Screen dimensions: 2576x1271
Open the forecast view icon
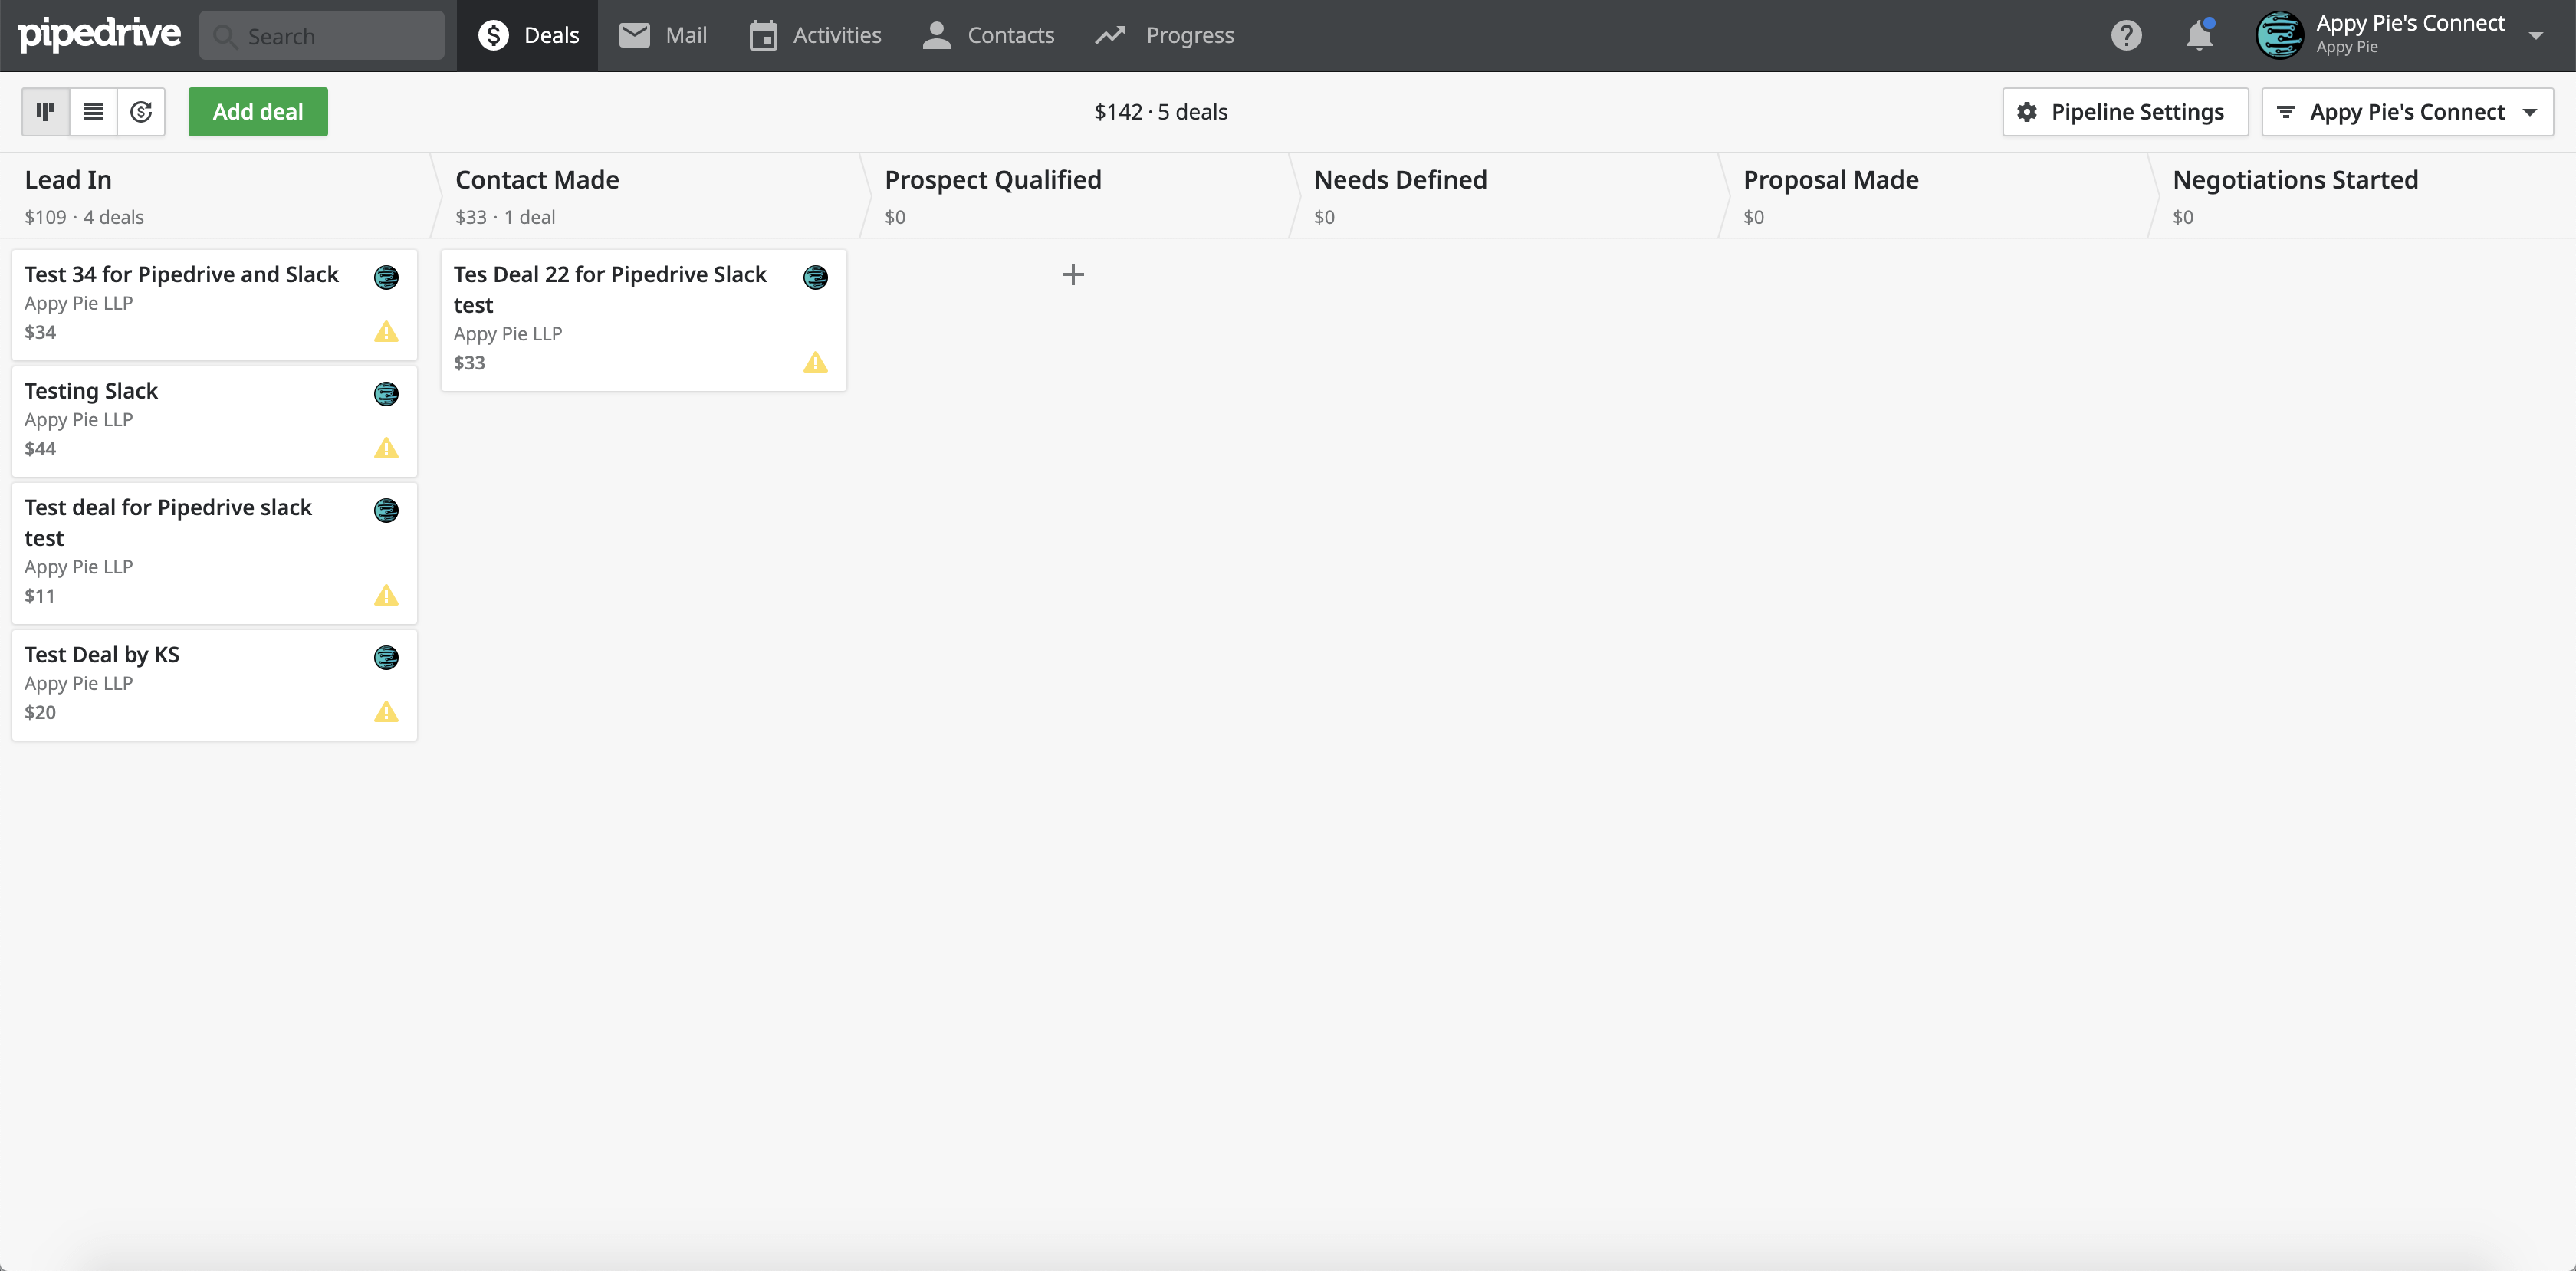141,111
